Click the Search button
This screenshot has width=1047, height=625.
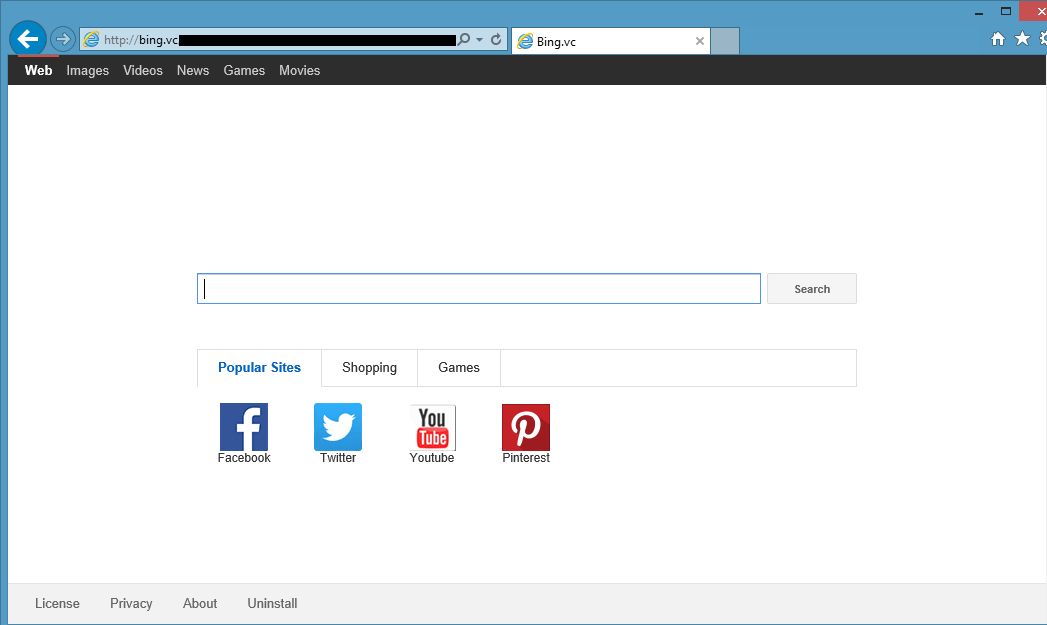point(812,288)
